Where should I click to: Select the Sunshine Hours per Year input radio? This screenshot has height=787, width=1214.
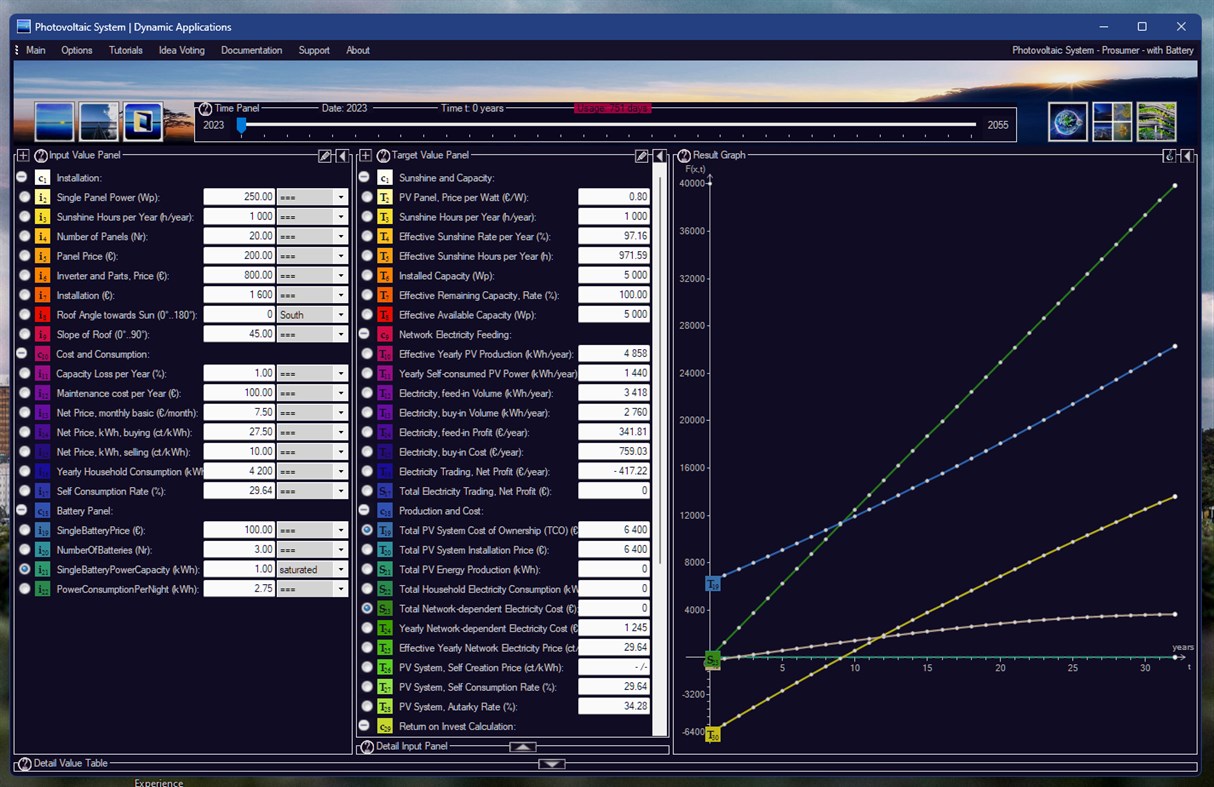(x=24, y=217)
